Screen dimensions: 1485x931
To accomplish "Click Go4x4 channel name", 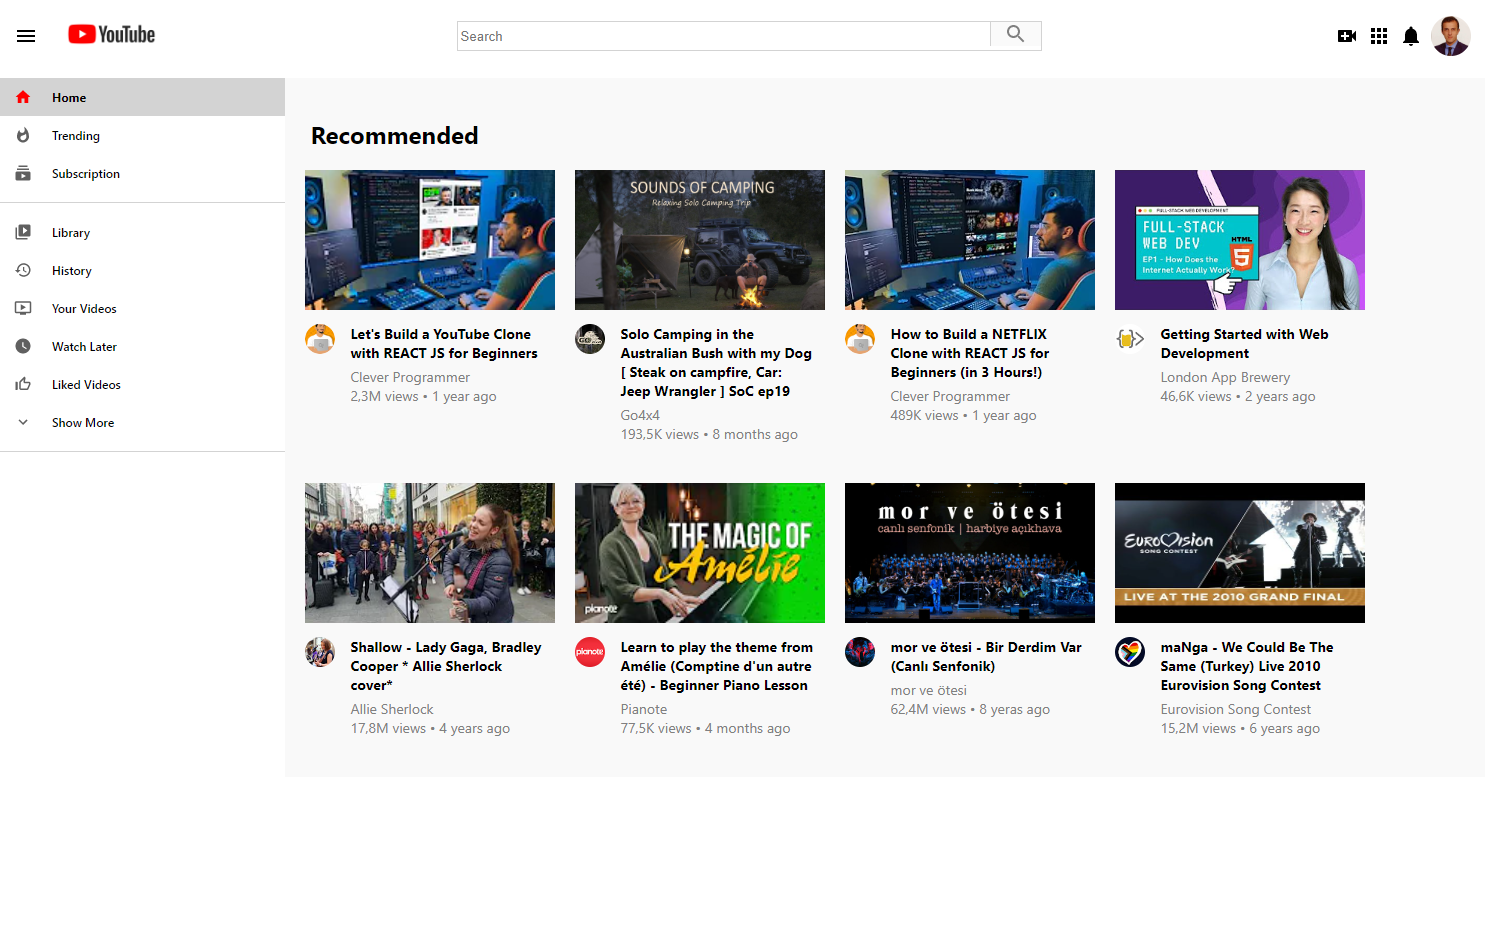I will pos(640,415).
